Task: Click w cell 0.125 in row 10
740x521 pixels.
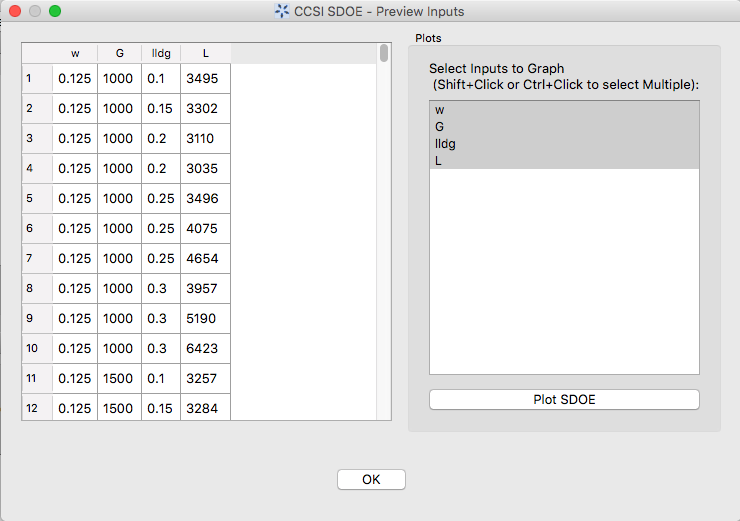Action: coord(75,348)
